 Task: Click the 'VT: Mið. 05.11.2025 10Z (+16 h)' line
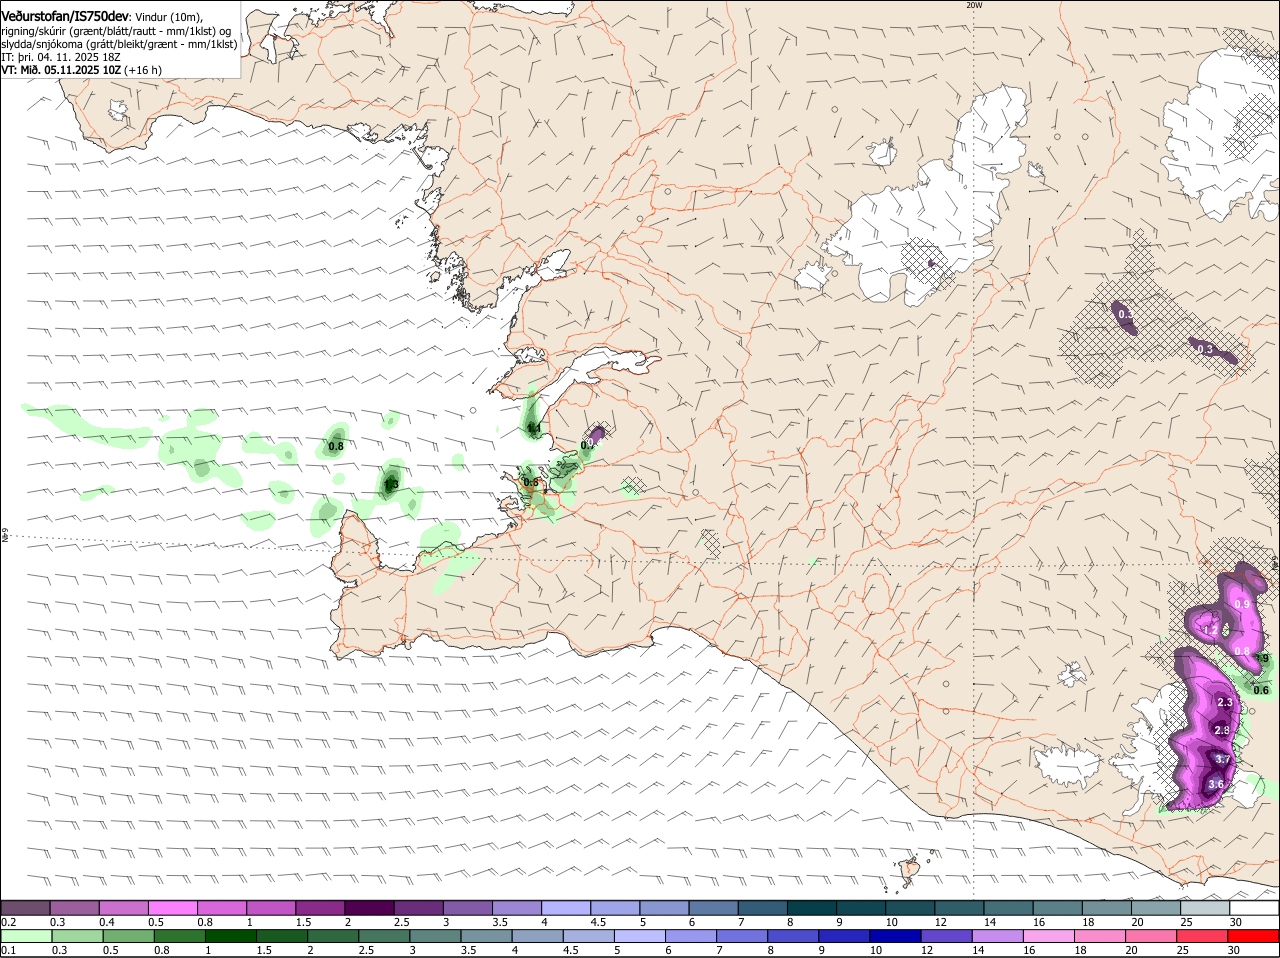tap(82, 70)
